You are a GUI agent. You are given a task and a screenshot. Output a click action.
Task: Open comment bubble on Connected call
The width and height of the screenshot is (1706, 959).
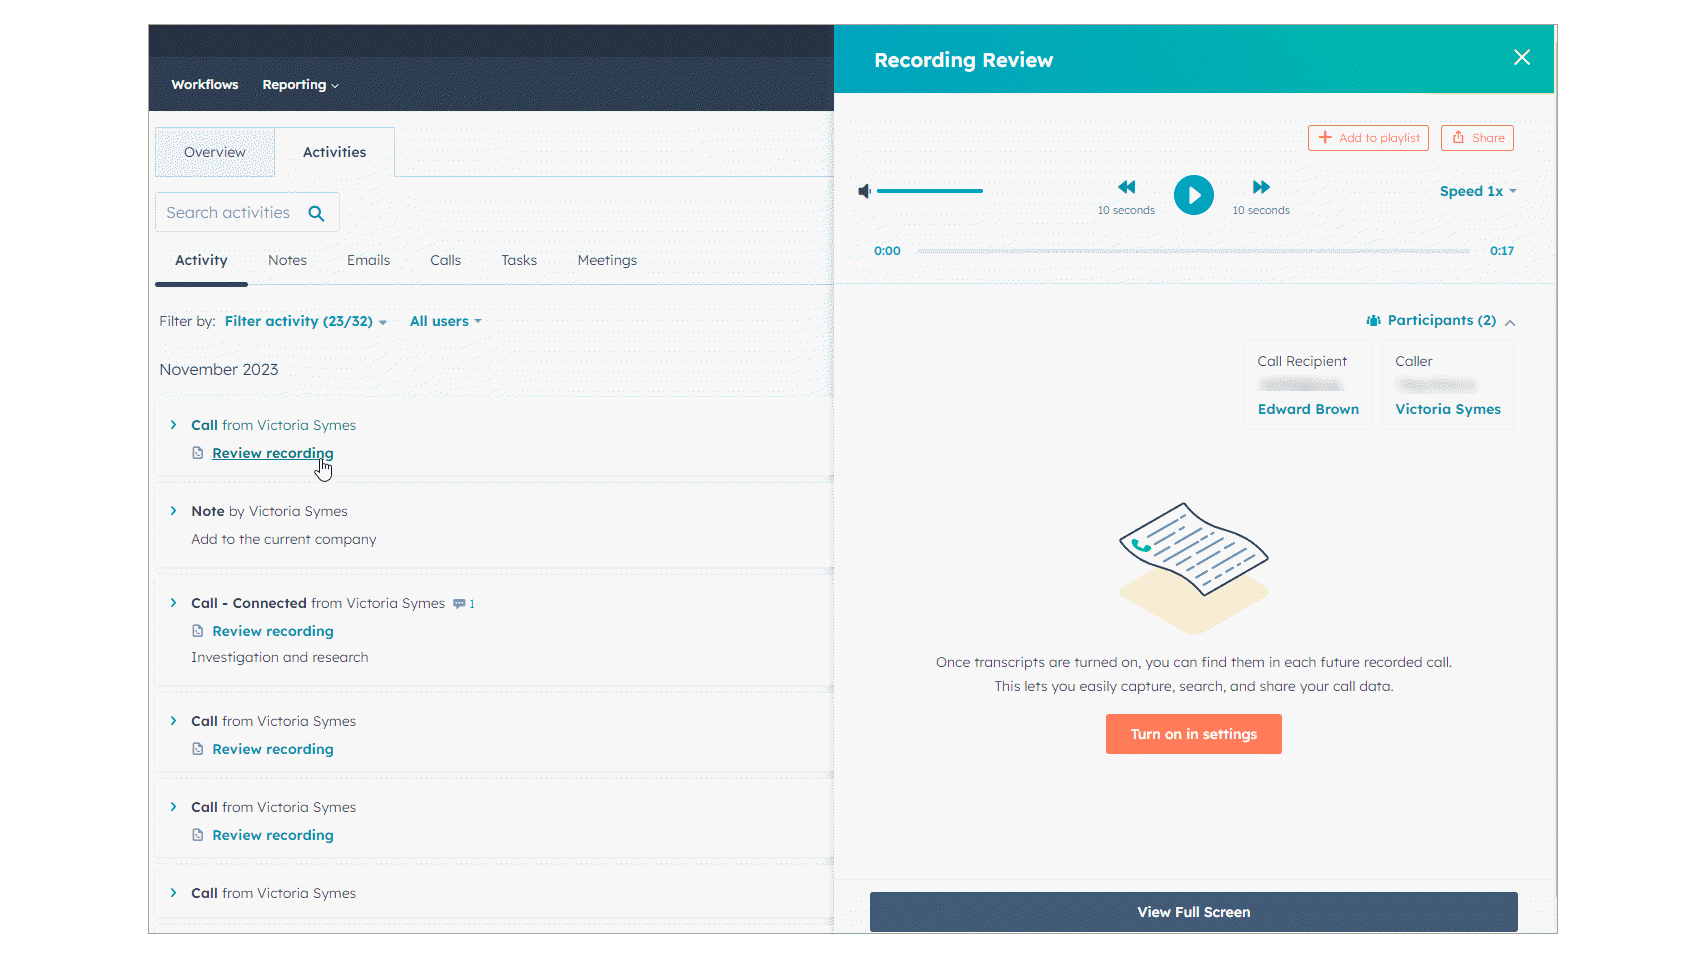tap(460, 604)
